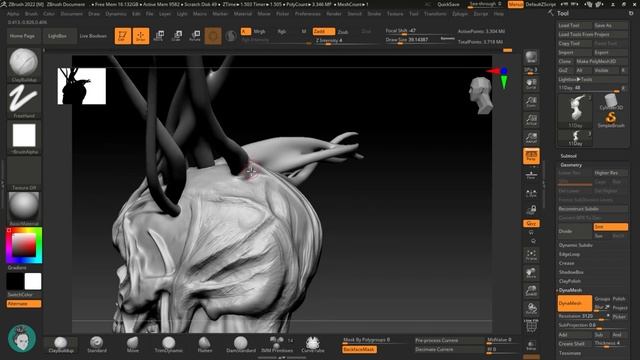Viewport: 640px width, 360px height.
Task: Click the Load Tool button
Action: tap(575, 25)
